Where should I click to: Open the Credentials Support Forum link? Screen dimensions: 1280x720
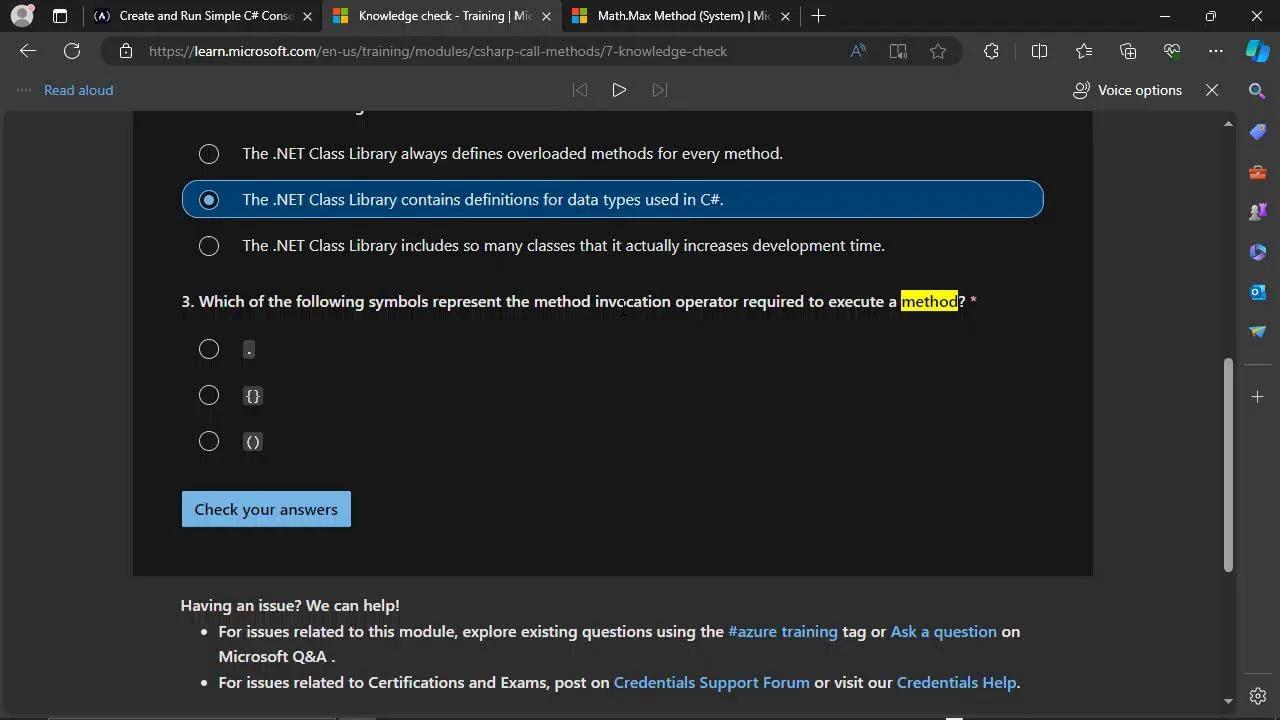tap(711, 682)
